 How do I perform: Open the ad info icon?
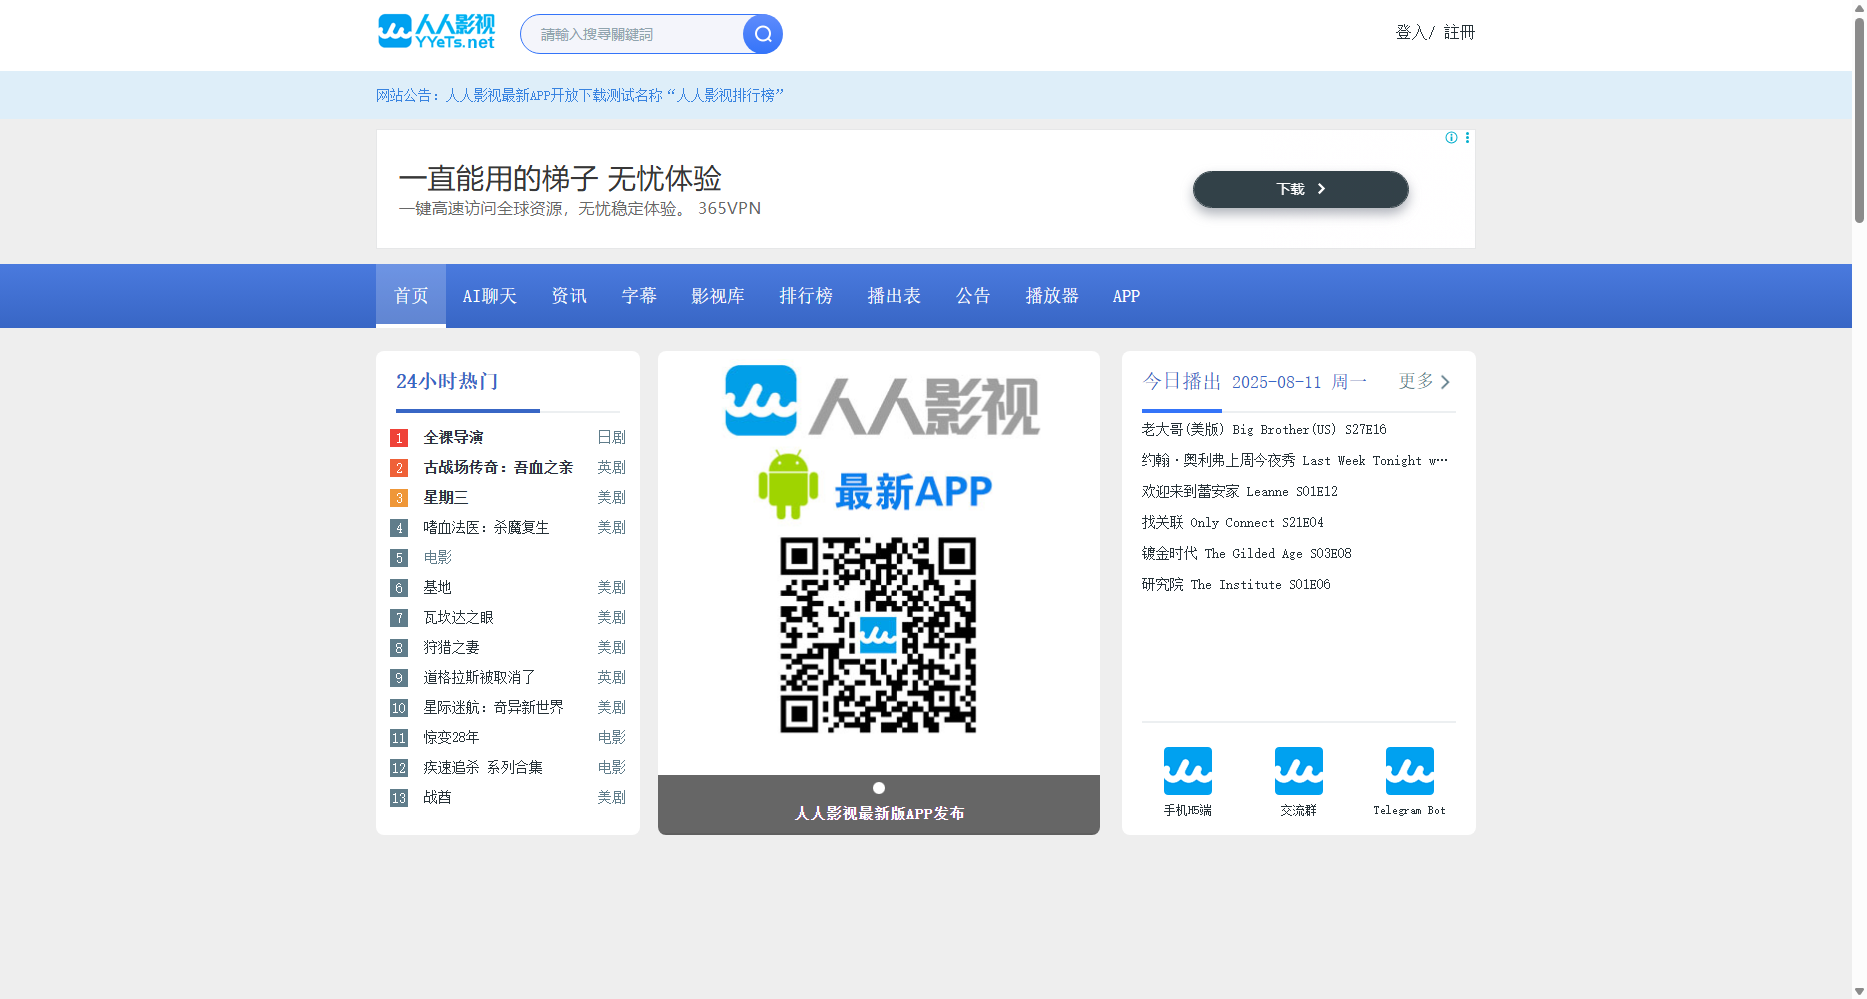[1451, 138]
